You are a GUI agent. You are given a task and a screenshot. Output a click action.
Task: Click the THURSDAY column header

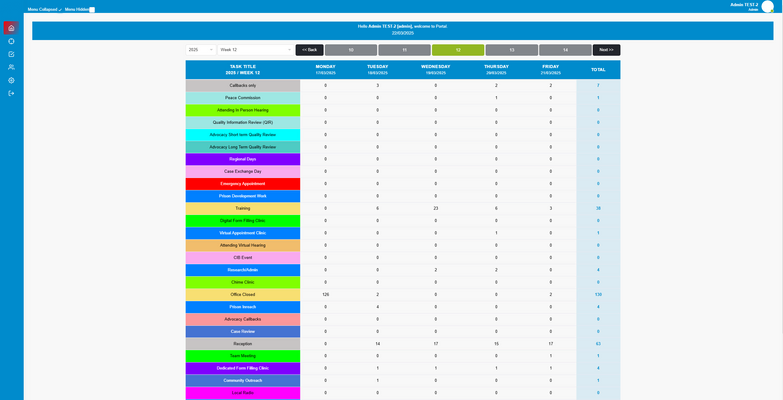tap(496, 69)
